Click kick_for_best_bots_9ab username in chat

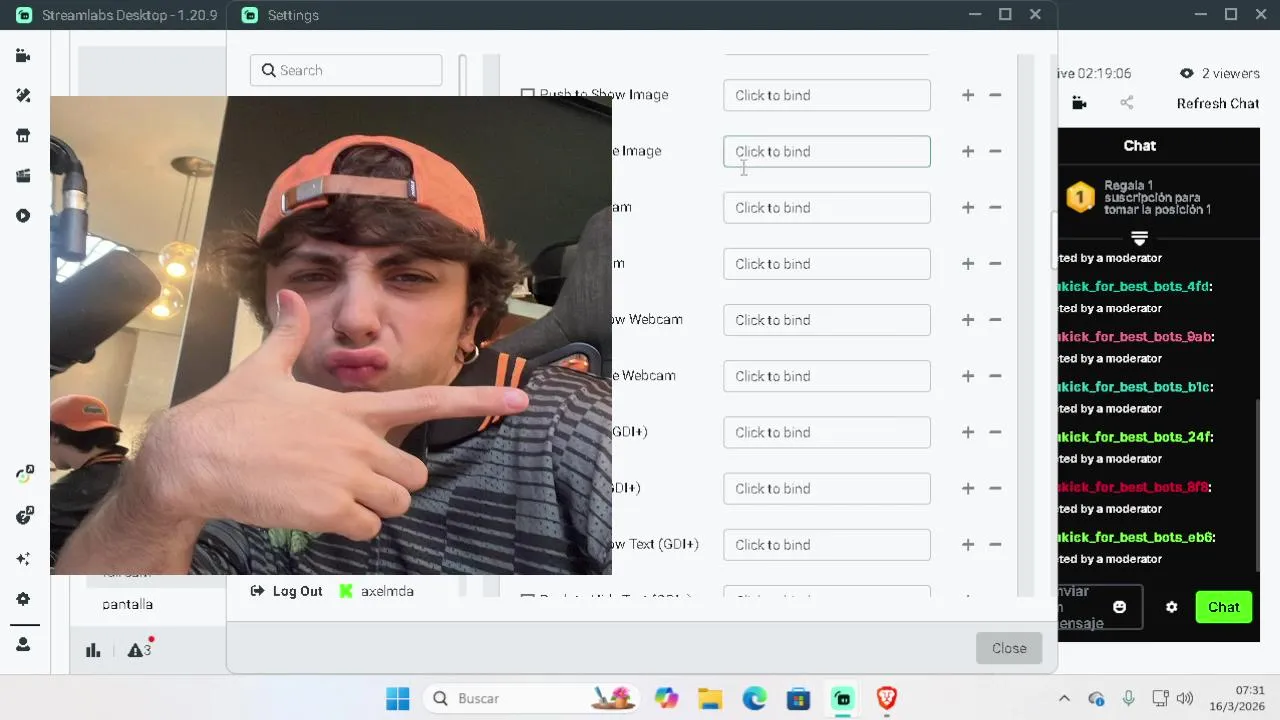1136,337
